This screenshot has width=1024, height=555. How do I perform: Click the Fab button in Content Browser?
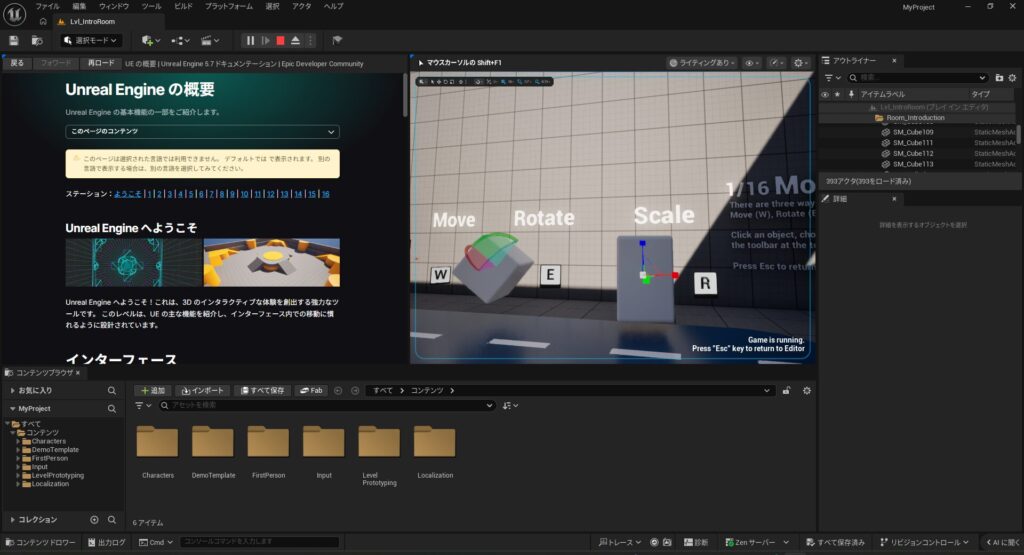[x=312, y=390]
